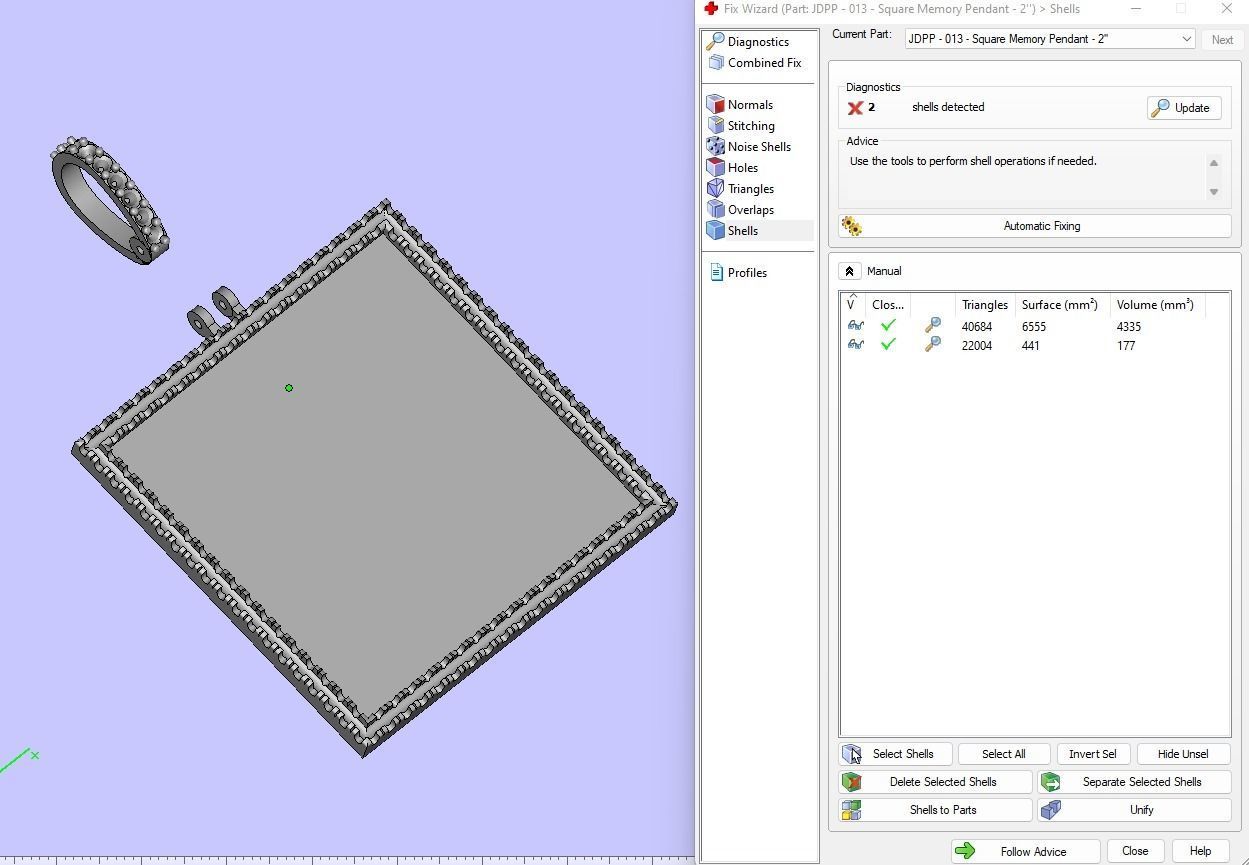Toggle visibility of shell with 40684 triangles
Image resolution: width=1249 pixels, height=865 pixels.
pos(855,326)
